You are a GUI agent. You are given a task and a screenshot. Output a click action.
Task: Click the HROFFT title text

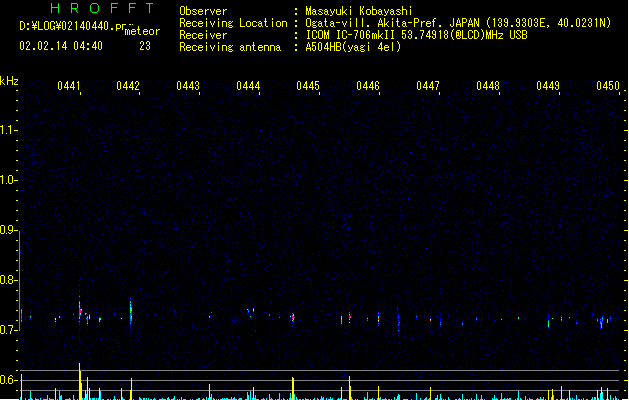pyautogui.click(x=102, y=8)
